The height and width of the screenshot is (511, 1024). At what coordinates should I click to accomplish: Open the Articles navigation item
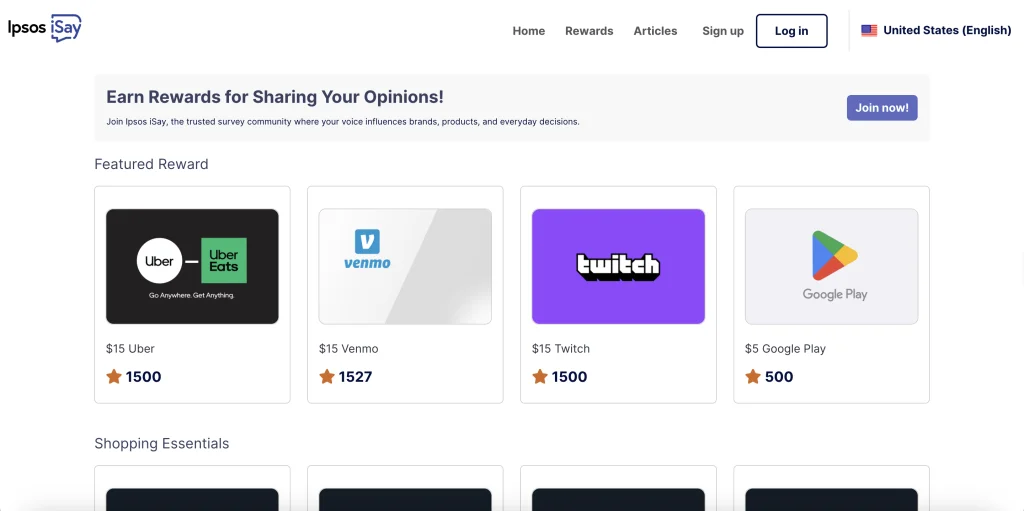click(x=655, y=31)
